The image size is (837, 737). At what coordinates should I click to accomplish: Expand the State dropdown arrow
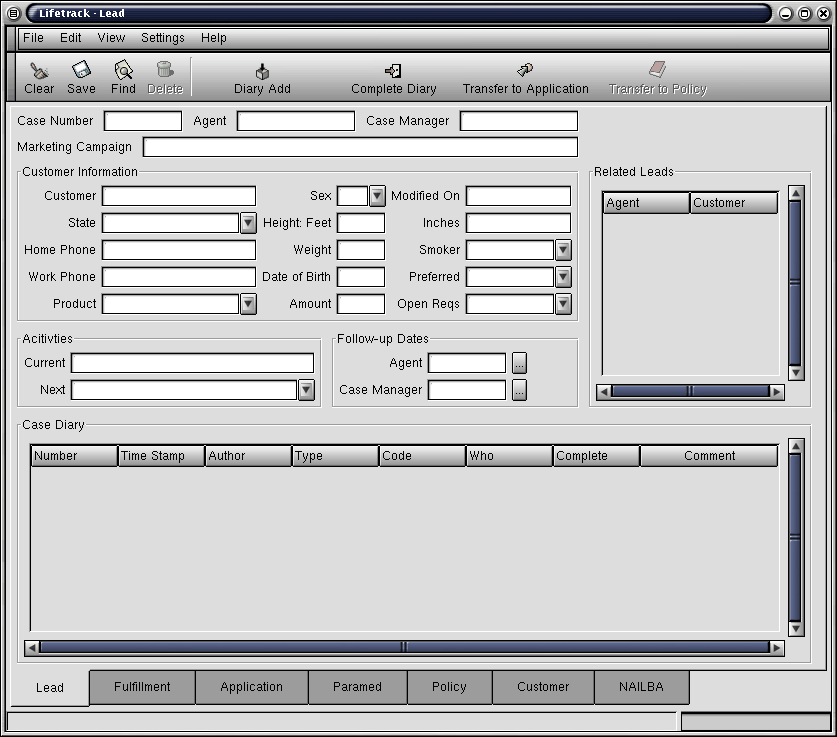[x=248, y=223]
